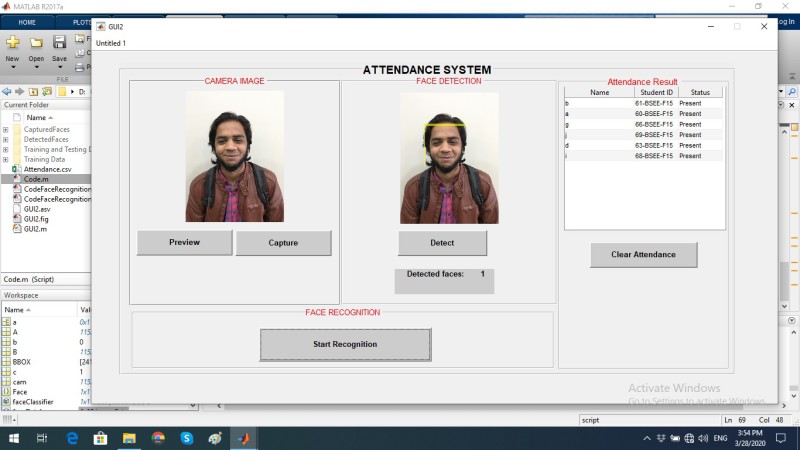This screenshot has height=450, width=800.
Task: Switch to the HOME ribbon tab
Action: click(27, 22)
